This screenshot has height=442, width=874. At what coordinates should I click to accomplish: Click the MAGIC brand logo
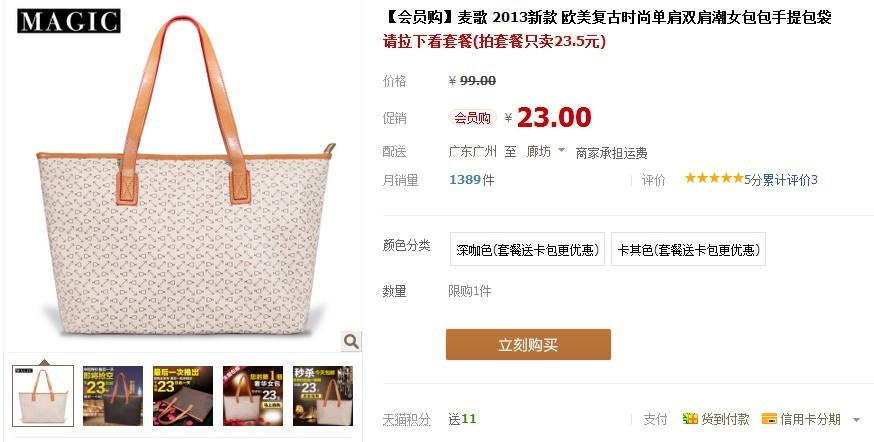coord(69,21)
